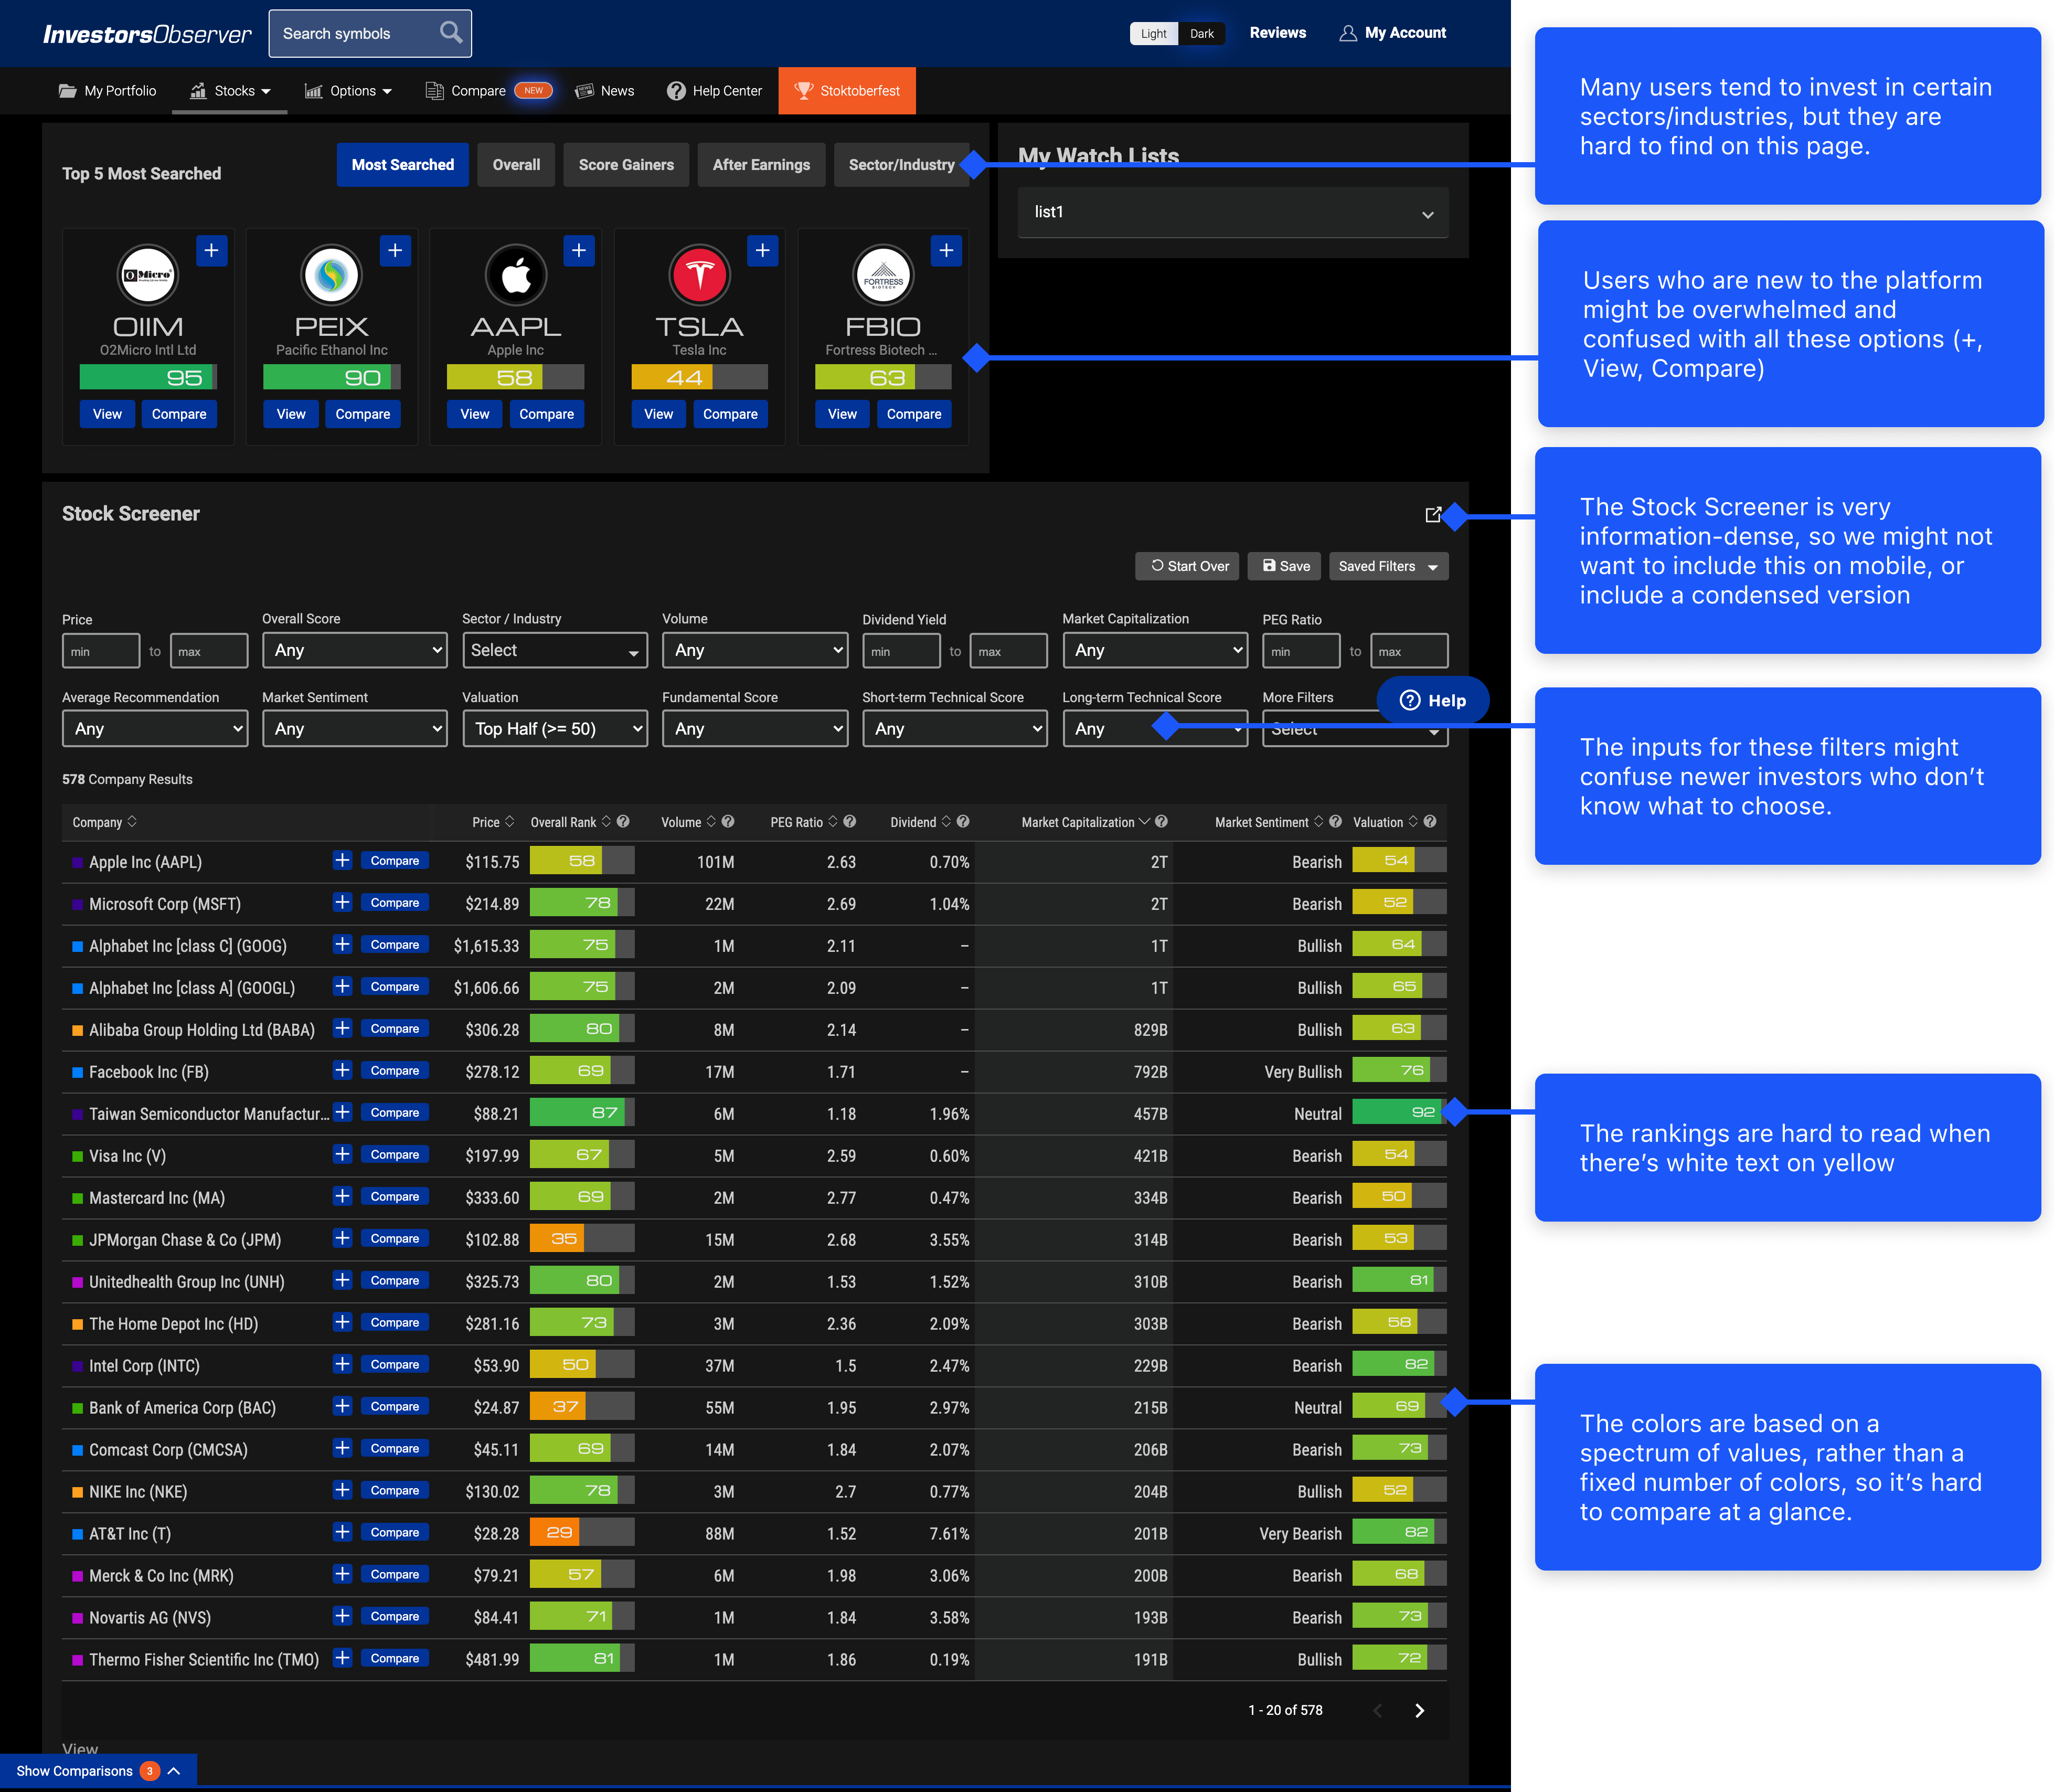The width and height of the screenshot is (2054, 1792).
Task: Click the My Account user icon
Action: [1347, 33]
